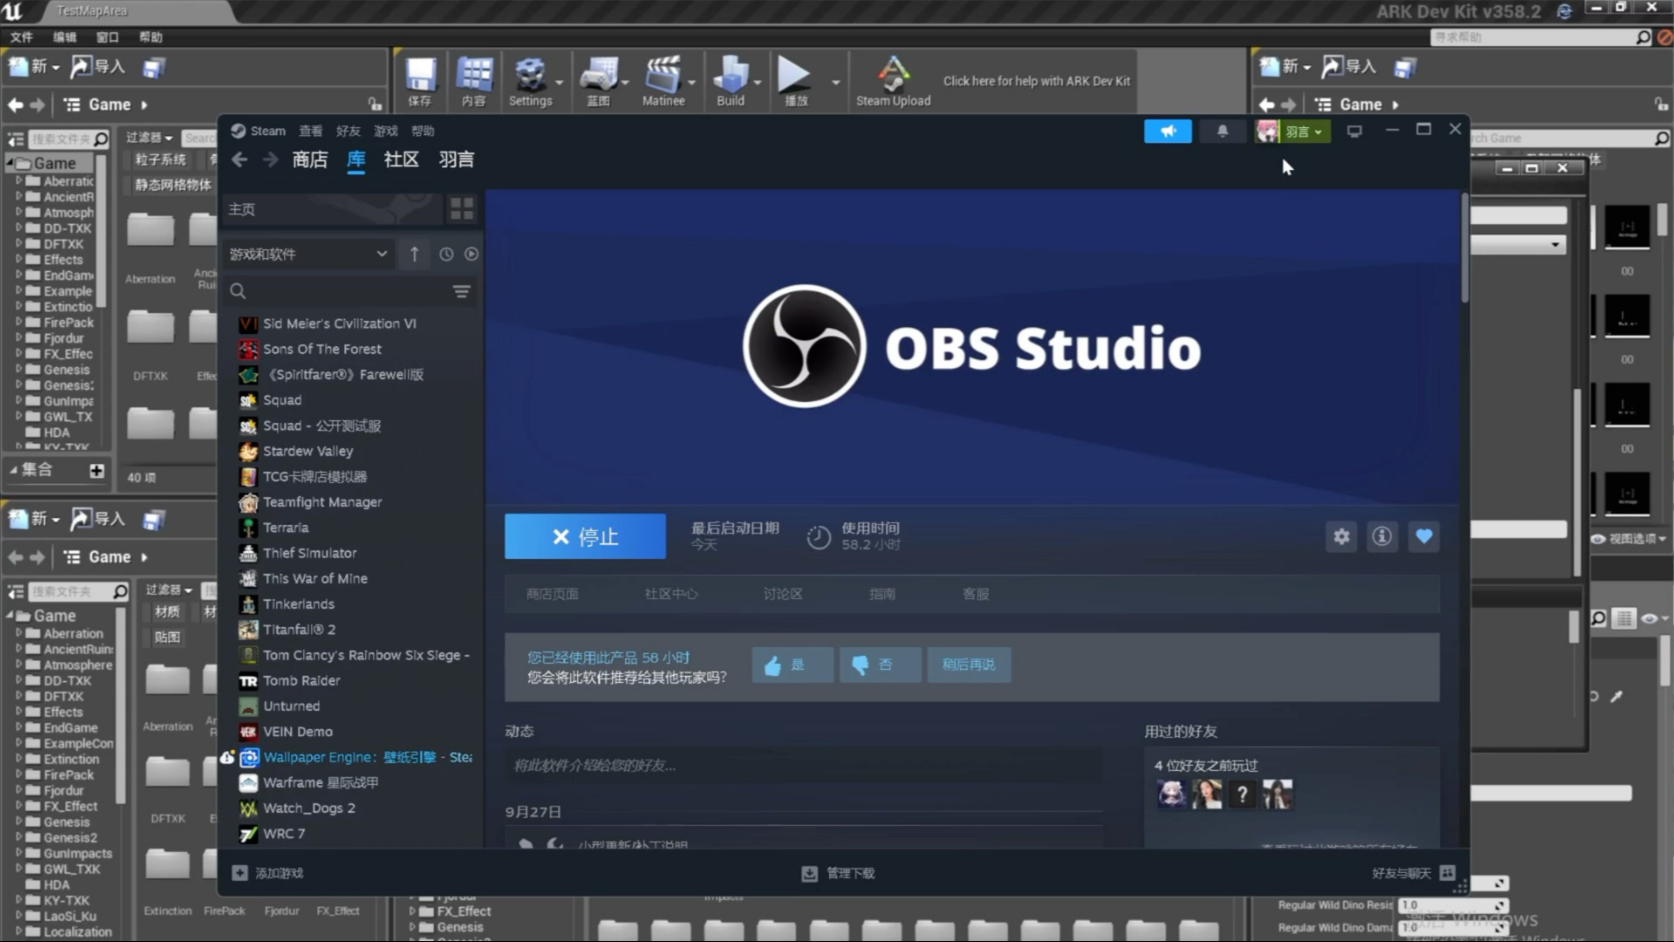Expand the LaoSi_Ku folder arrow
Screen dimensions: 1674x942
[x=19, y=916]
